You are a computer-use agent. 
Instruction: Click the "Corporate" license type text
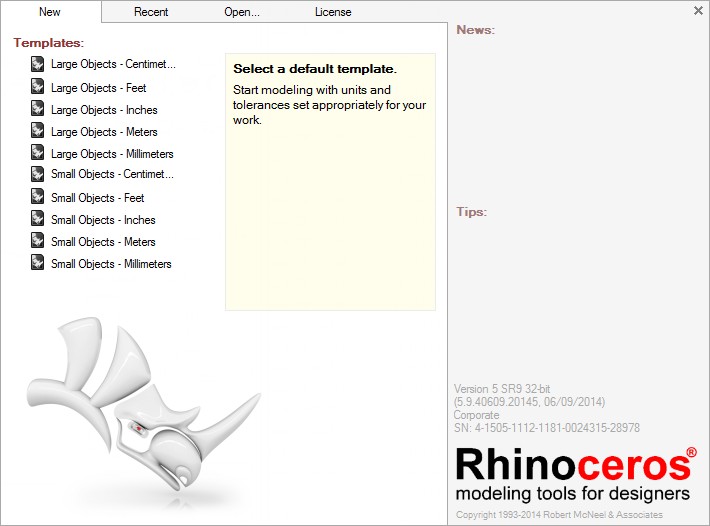point(476,415)
